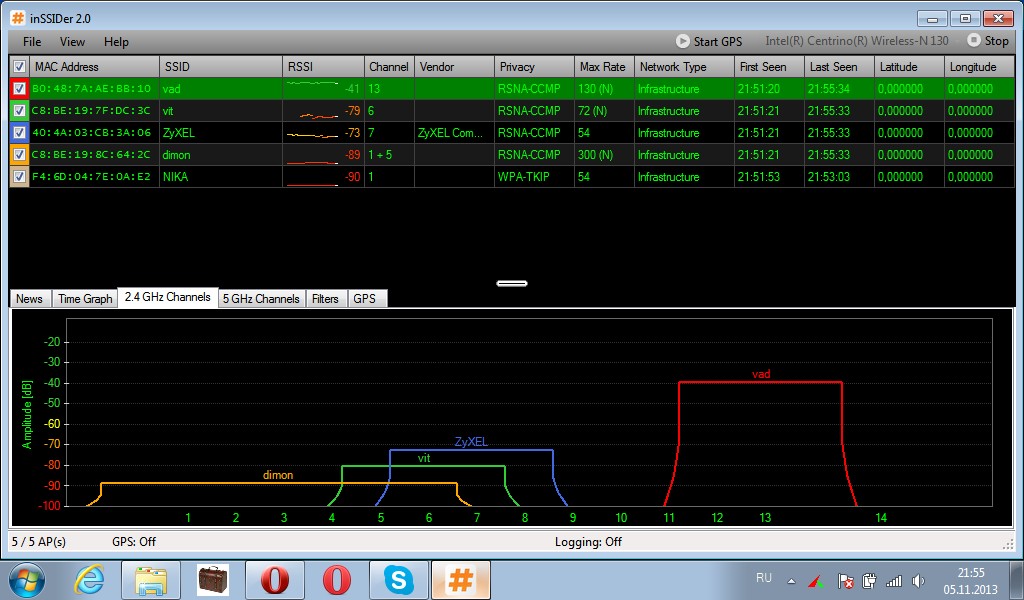
Task: Click the Latitude column header
Action: coord(909,67)
